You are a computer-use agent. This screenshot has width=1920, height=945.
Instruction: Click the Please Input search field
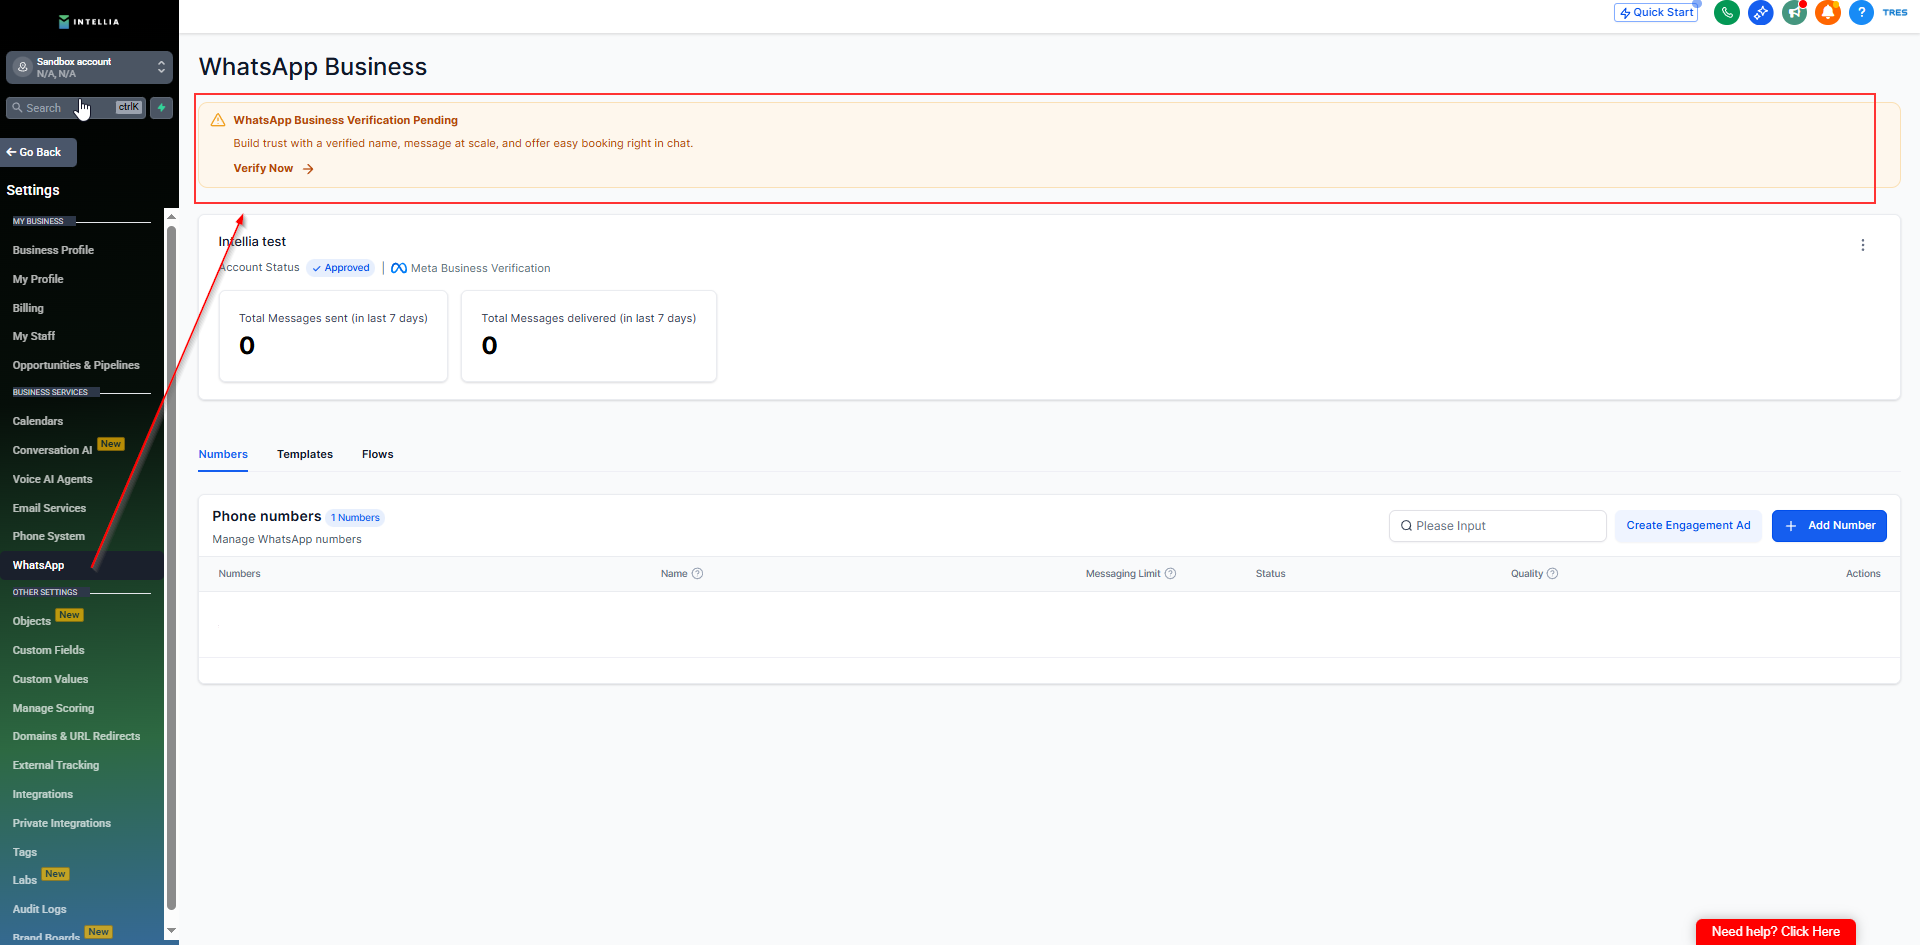click(1497, 526)
